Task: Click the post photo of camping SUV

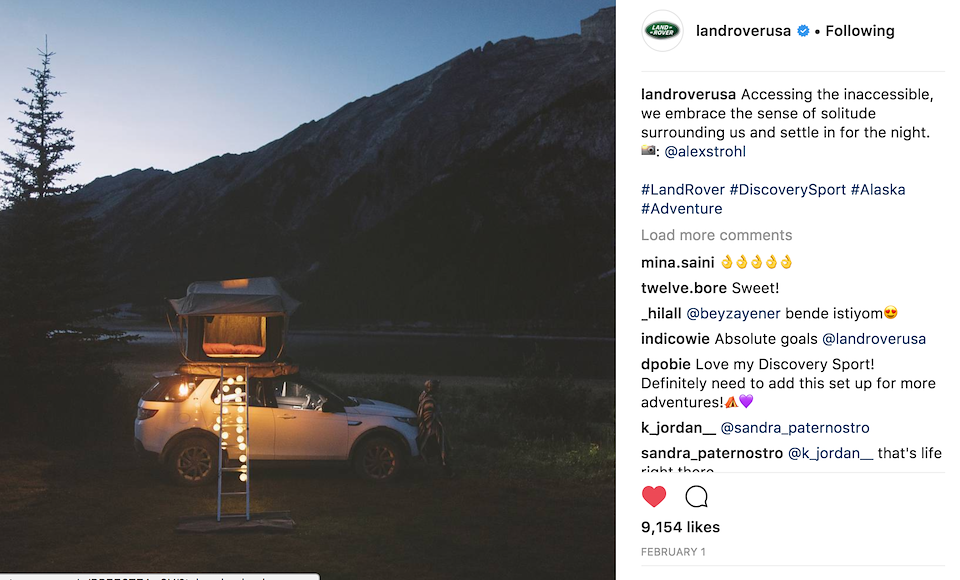Action: tap(307, 290)
